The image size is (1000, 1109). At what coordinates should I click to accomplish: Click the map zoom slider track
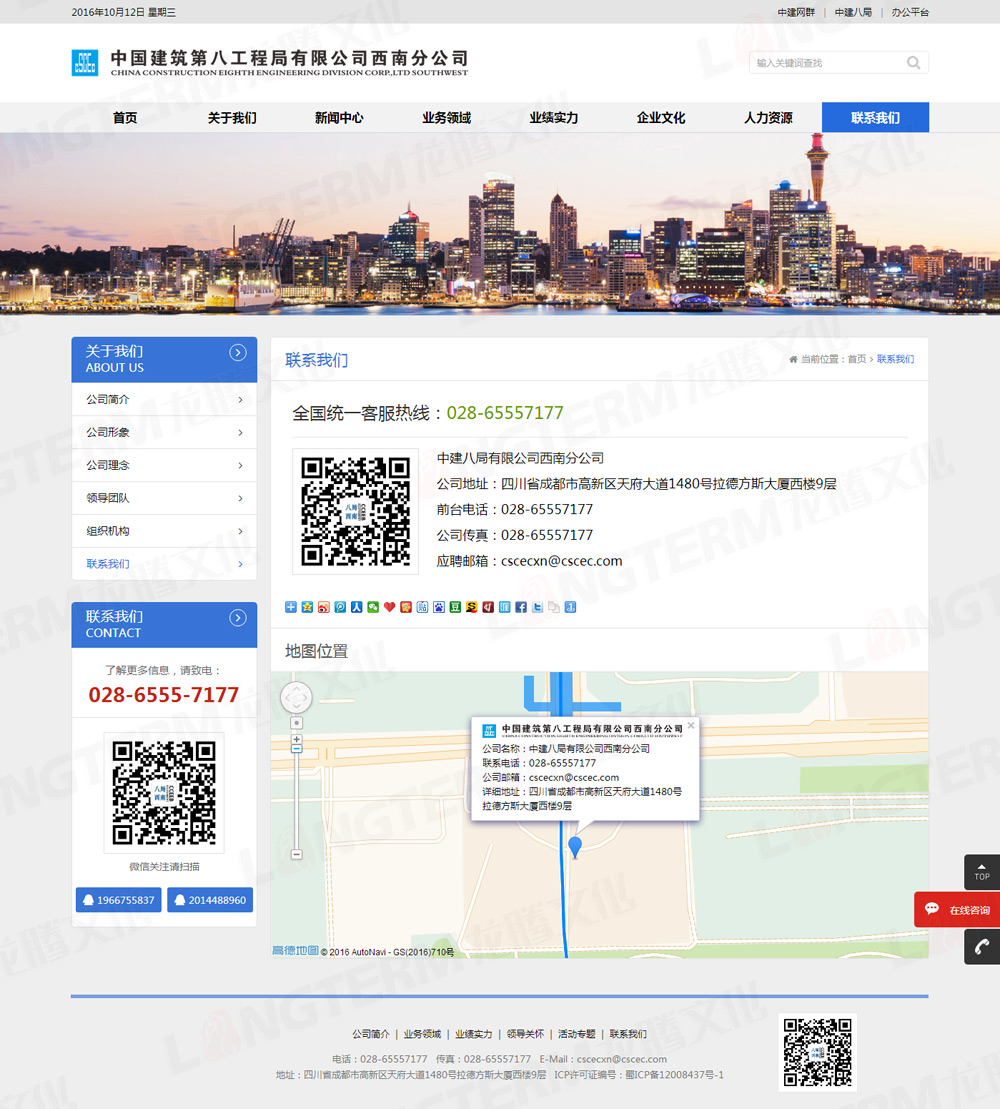coord(296,800)
